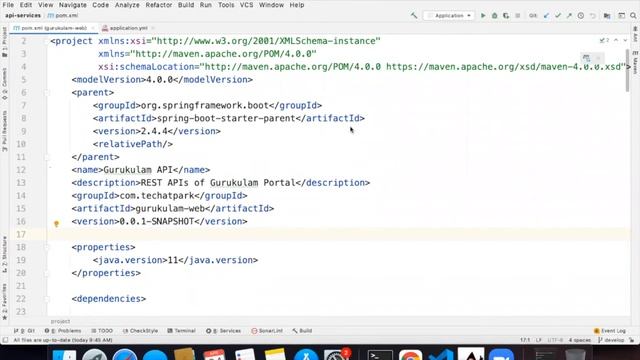Open Chrome from the Dock

click(410, 354)
